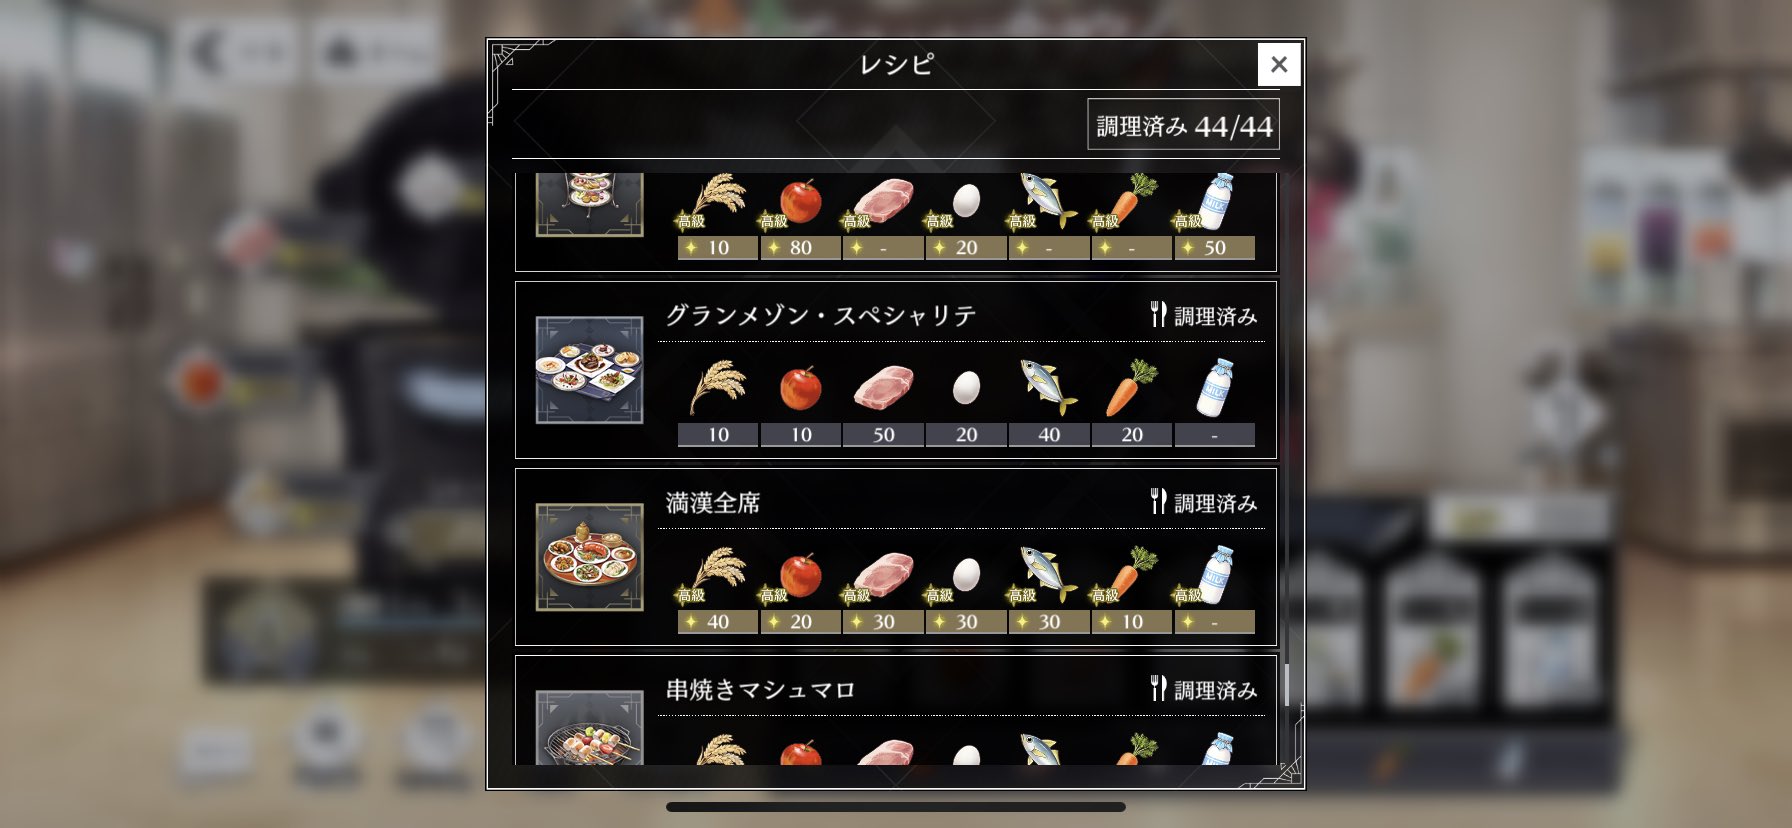Tap carrot icon in グランメゾン・スペシャリテ row

tap(1131, 387)
